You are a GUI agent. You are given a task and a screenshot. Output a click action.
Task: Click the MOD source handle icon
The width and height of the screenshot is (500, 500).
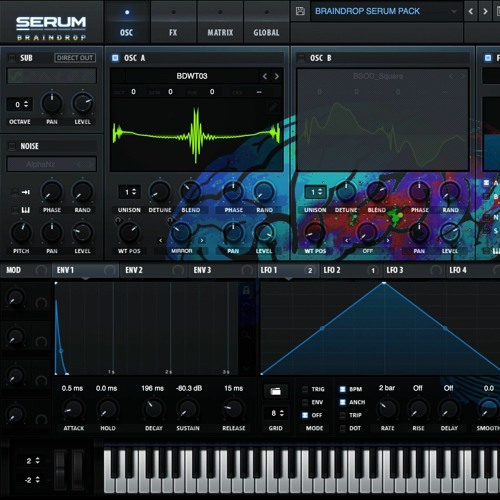point(41,270)
